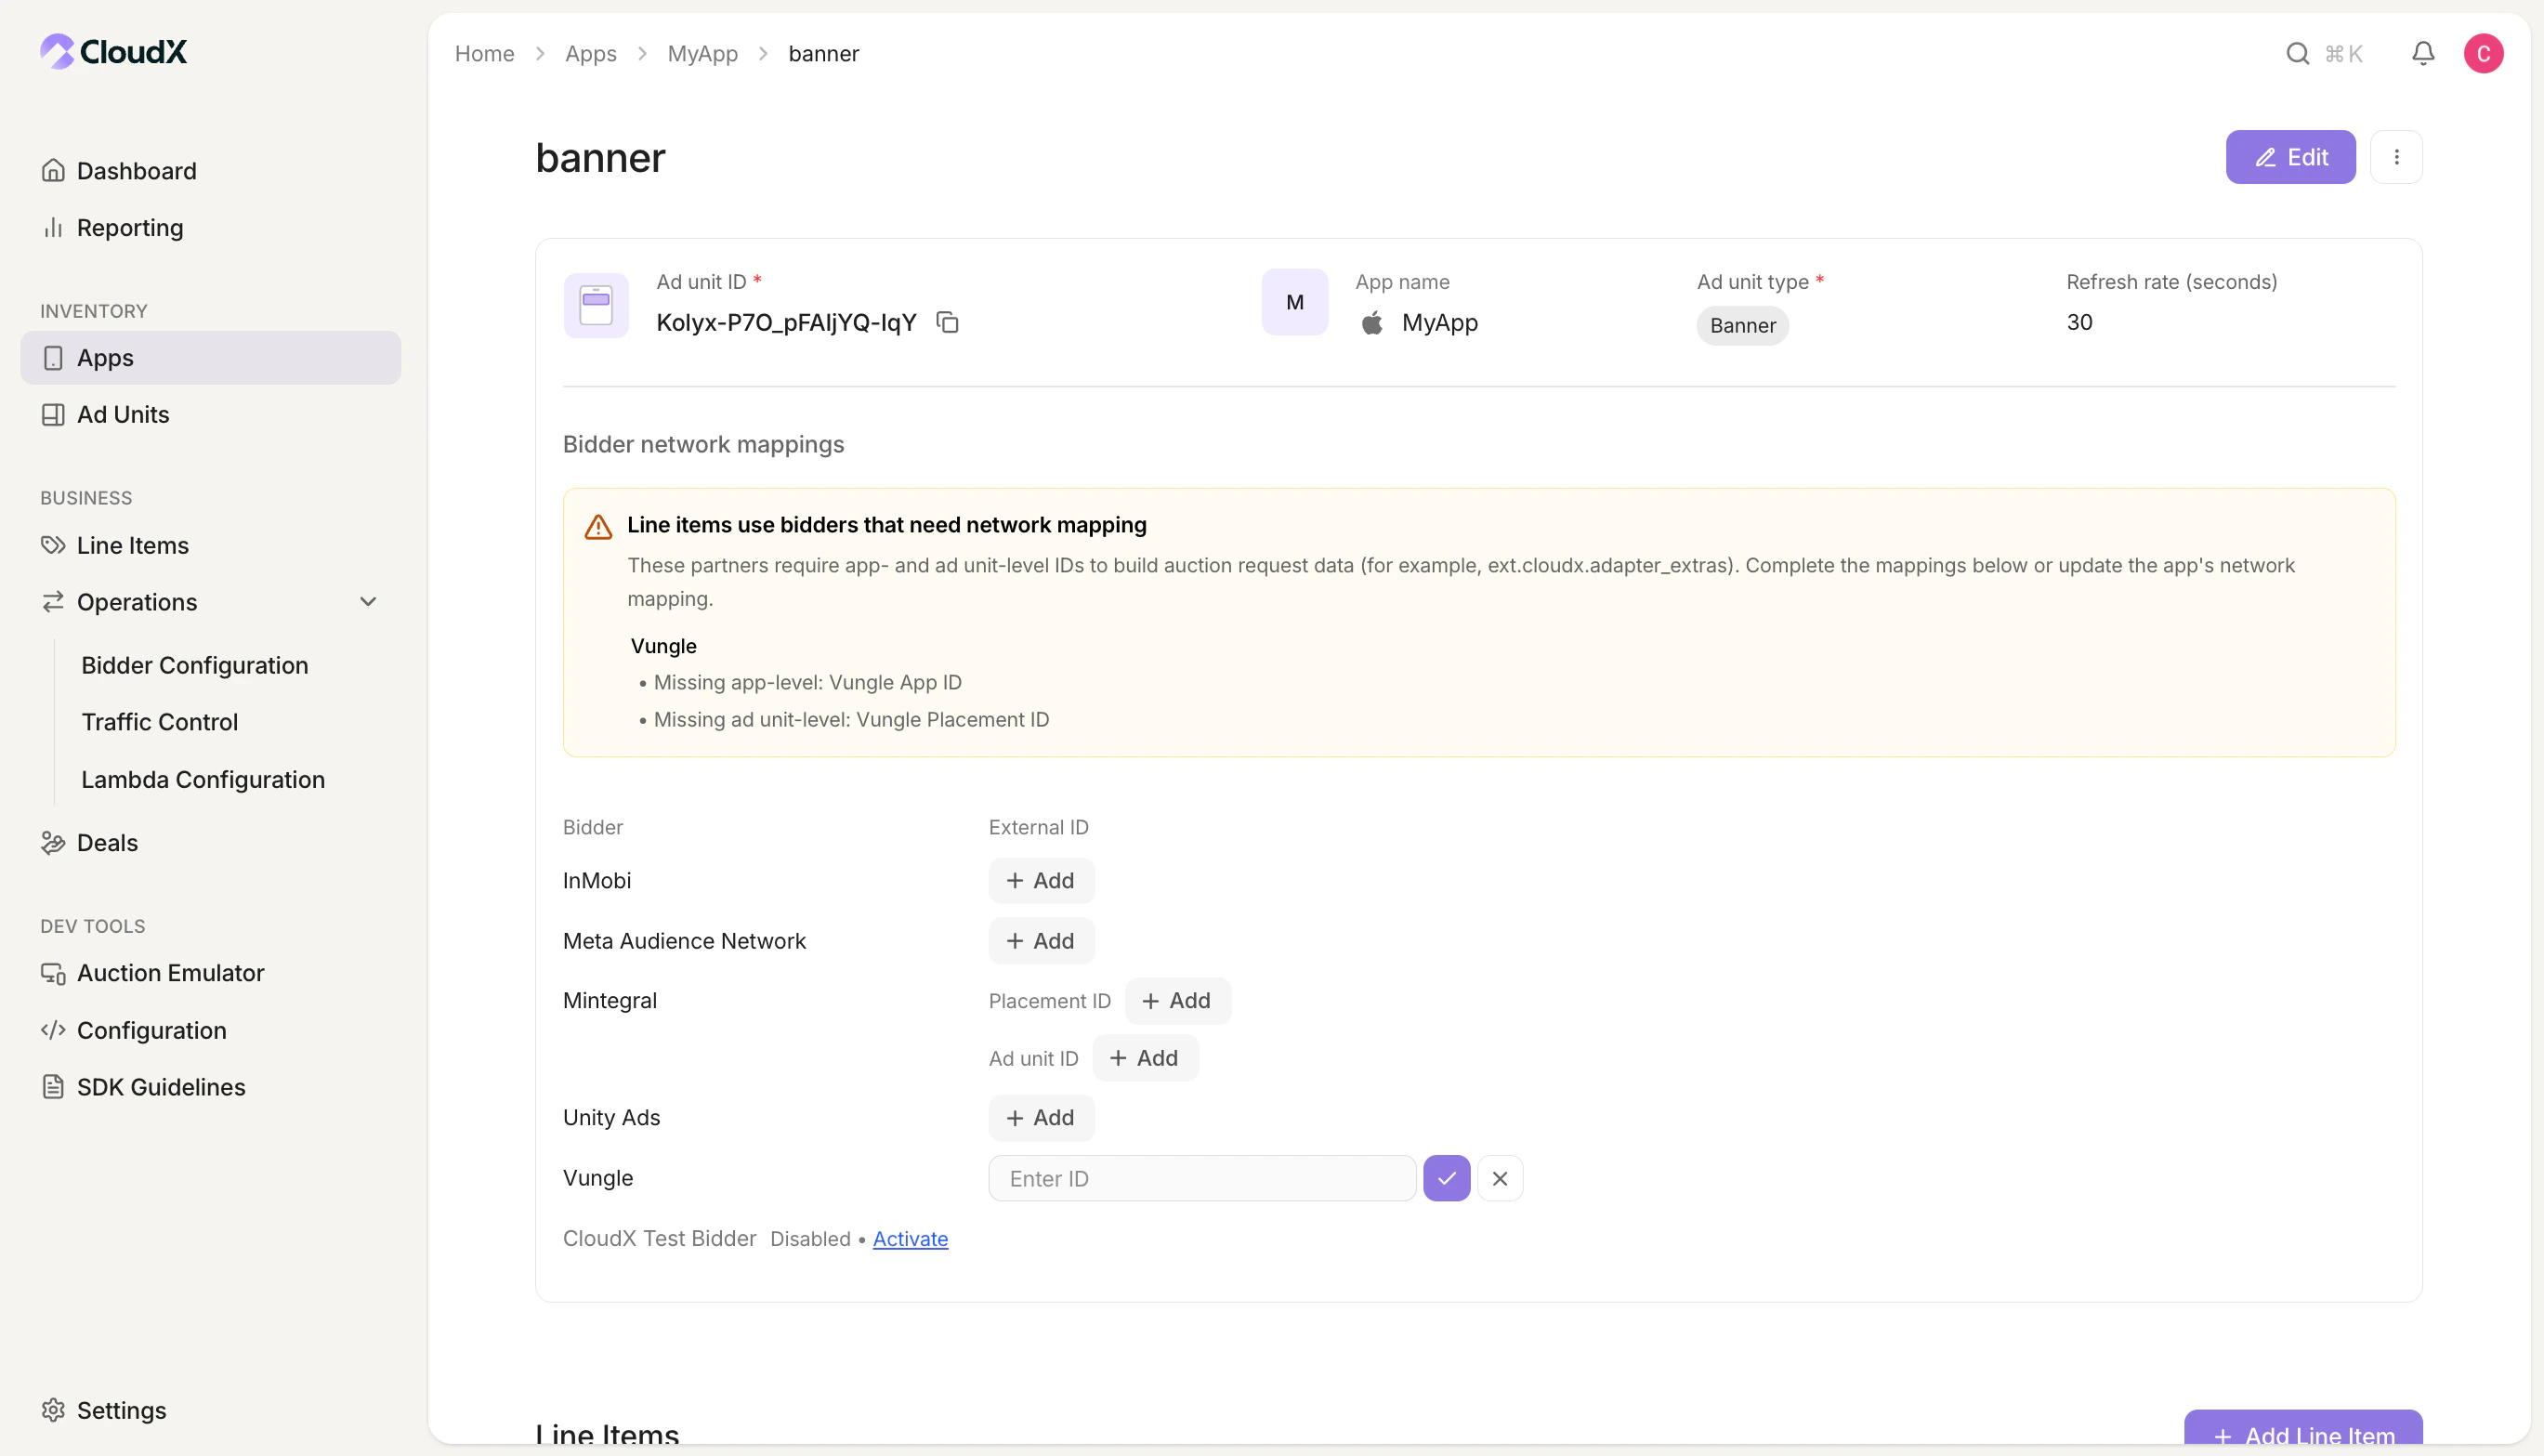Copy the Ad unit ID value
The image size is (2544, 1456).
pyautogui.click(x=947, y=322)
